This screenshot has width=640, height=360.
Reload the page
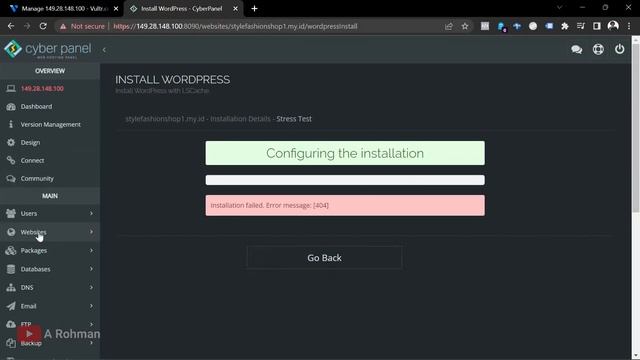pyautogui.click(x=43, y=26)
